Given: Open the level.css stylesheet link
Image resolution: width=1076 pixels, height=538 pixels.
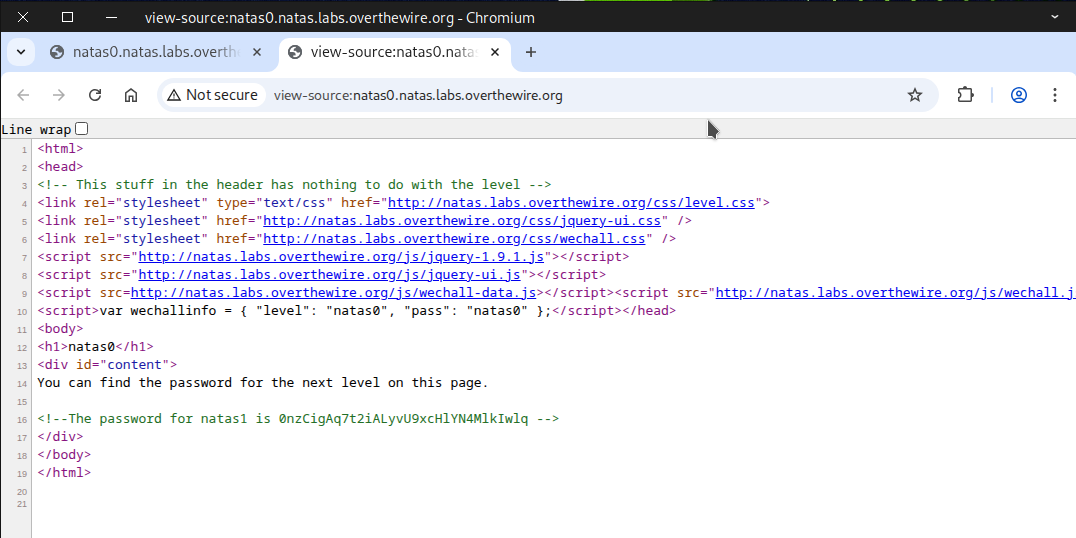Looking at the screenshot, I should coord(571,203).
